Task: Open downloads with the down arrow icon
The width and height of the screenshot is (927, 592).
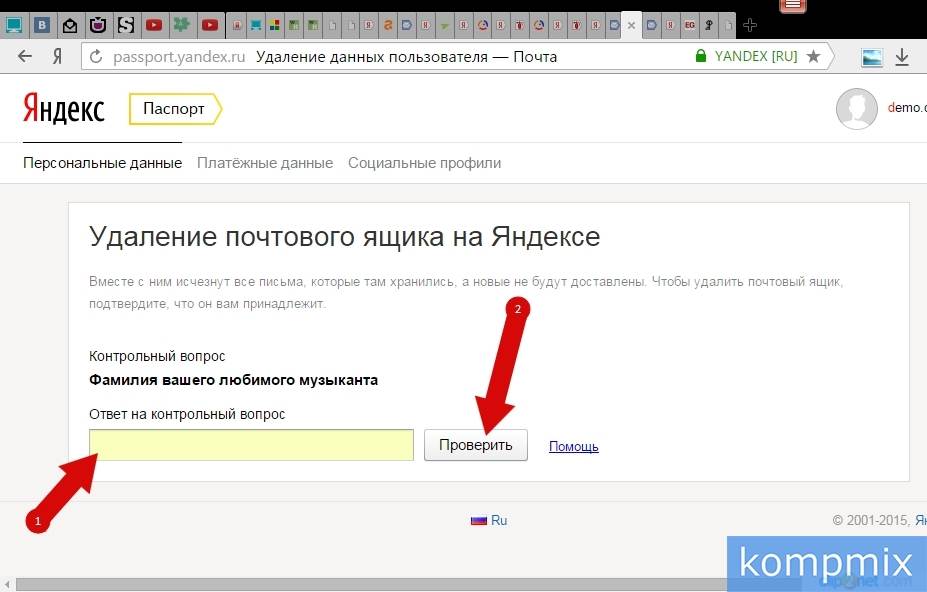Action: (902, 57)
